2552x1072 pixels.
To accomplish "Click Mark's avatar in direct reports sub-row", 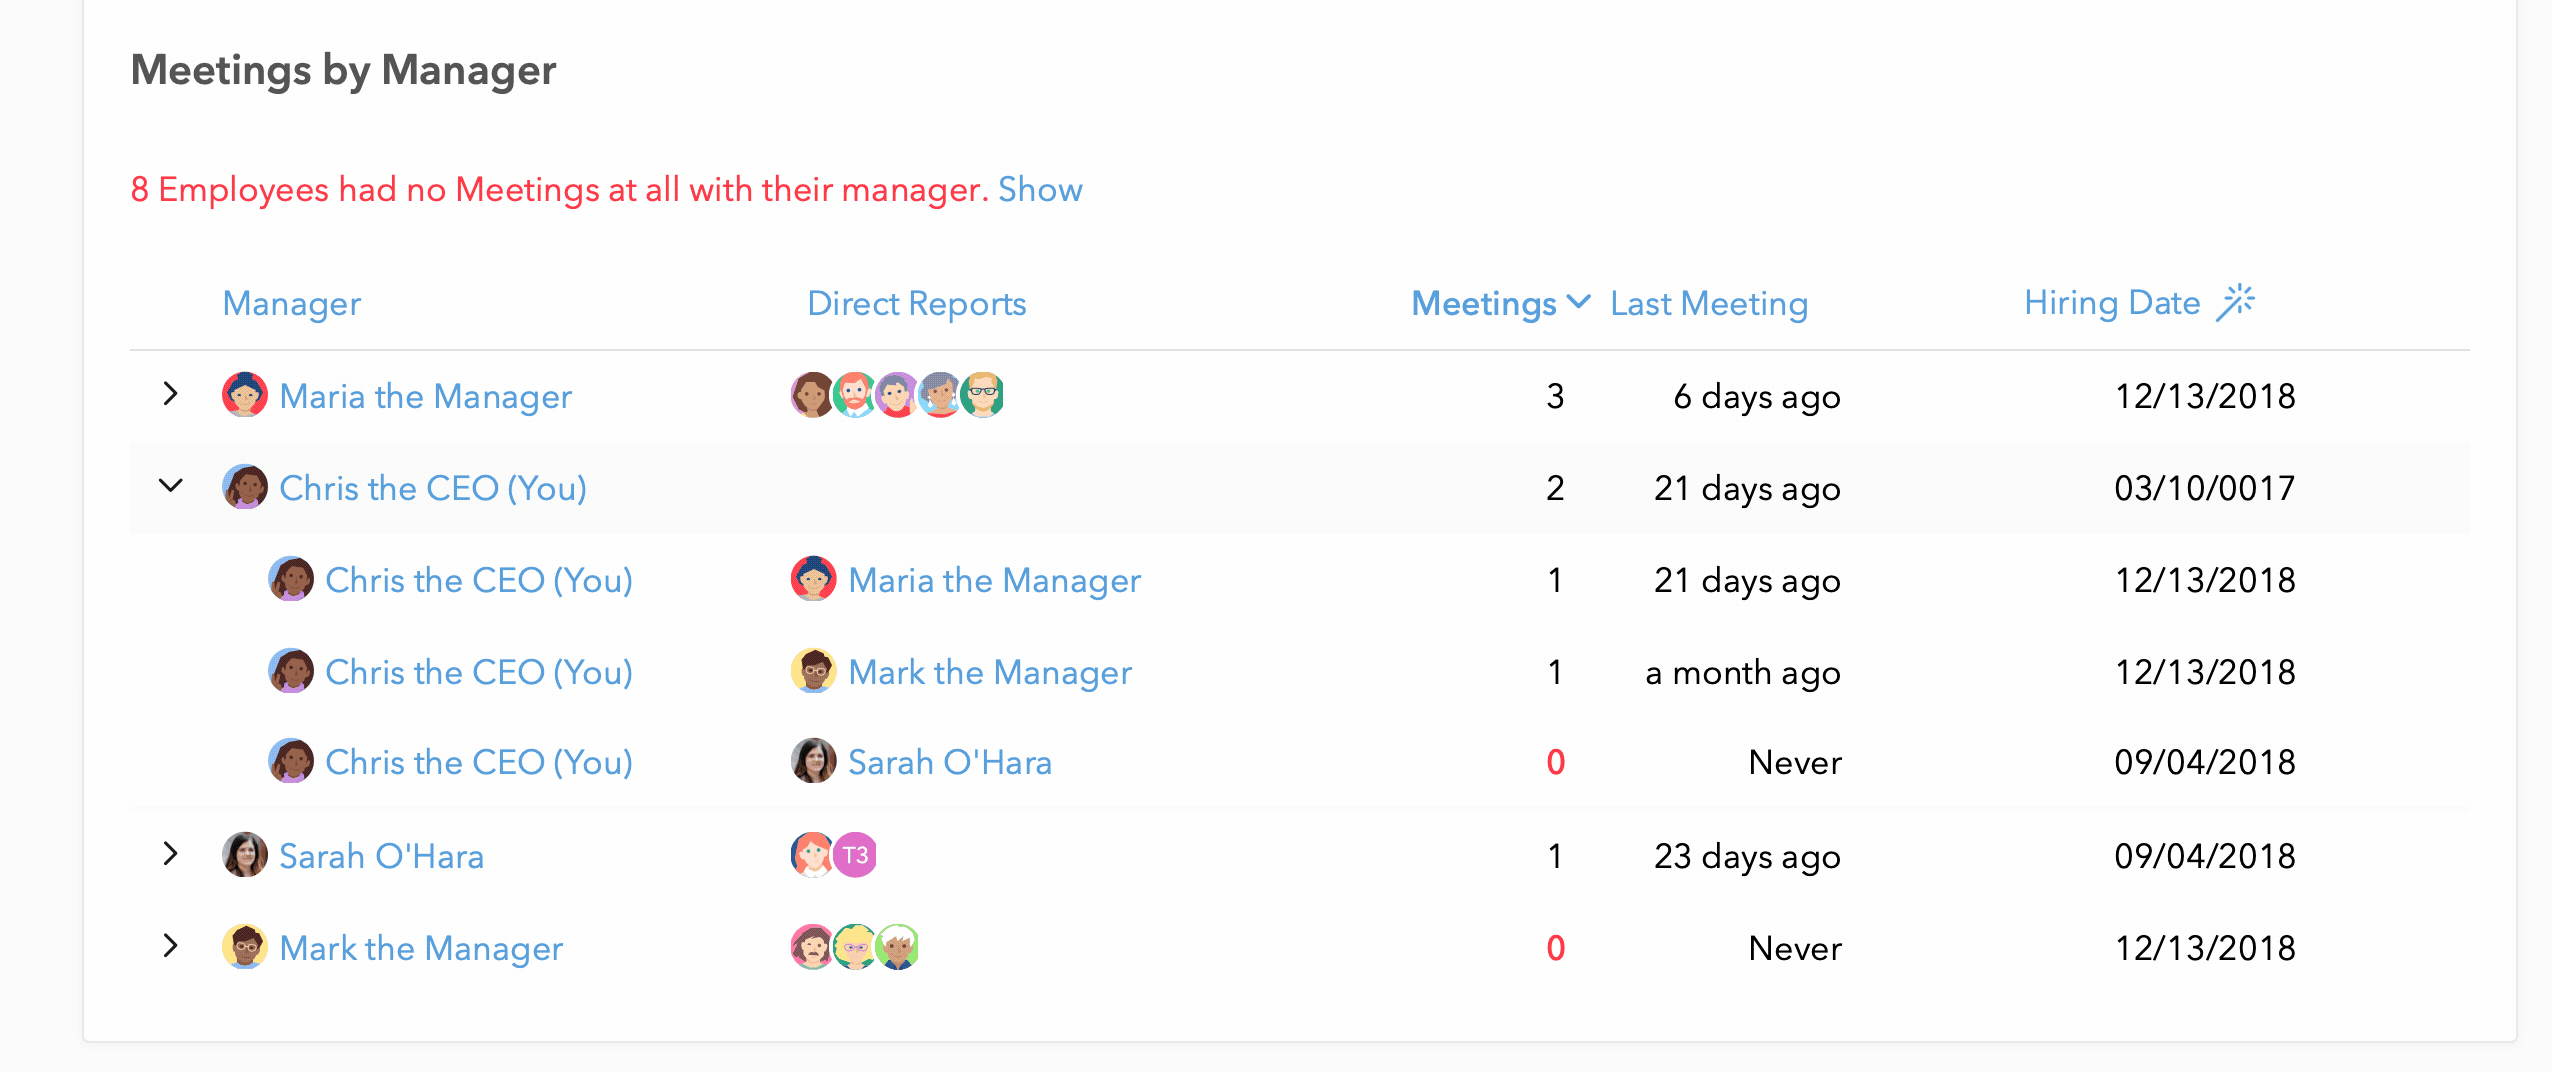I will 813,670.
